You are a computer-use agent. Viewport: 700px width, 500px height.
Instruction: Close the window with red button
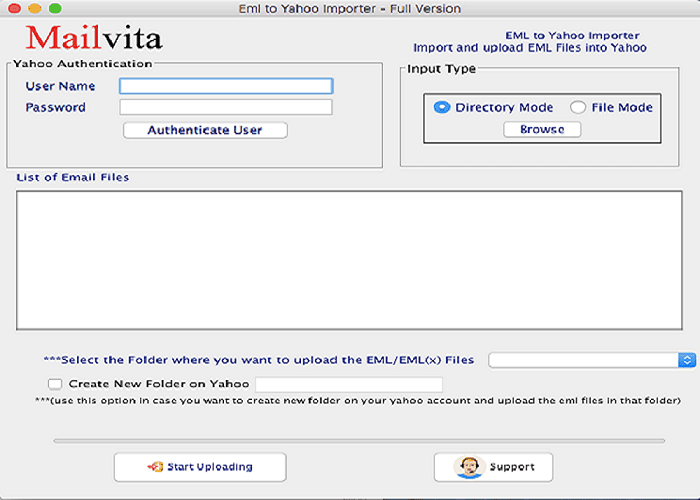pyautogui.click(x=14, y=8)
